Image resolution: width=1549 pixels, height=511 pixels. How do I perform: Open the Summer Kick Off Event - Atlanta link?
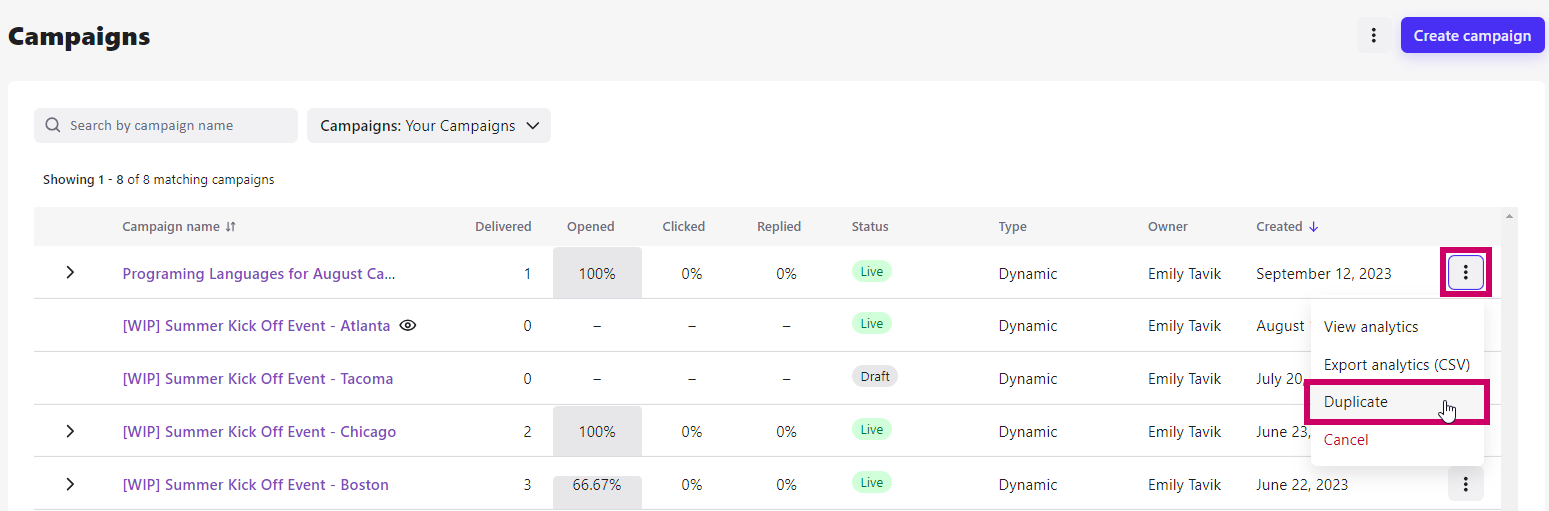(x=256, y=326)
